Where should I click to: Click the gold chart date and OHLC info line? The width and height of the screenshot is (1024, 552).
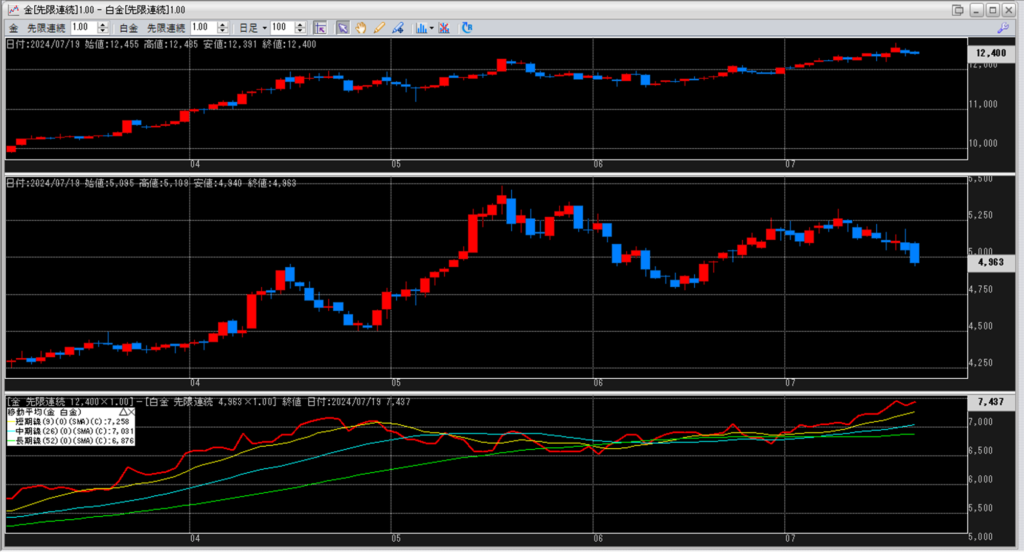tap(161, 44)
